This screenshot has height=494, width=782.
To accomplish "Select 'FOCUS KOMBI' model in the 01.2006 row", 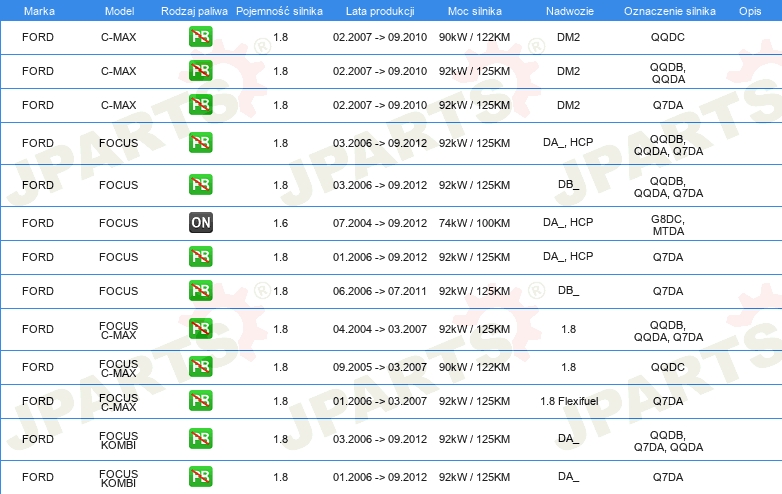I will [118, 478].
